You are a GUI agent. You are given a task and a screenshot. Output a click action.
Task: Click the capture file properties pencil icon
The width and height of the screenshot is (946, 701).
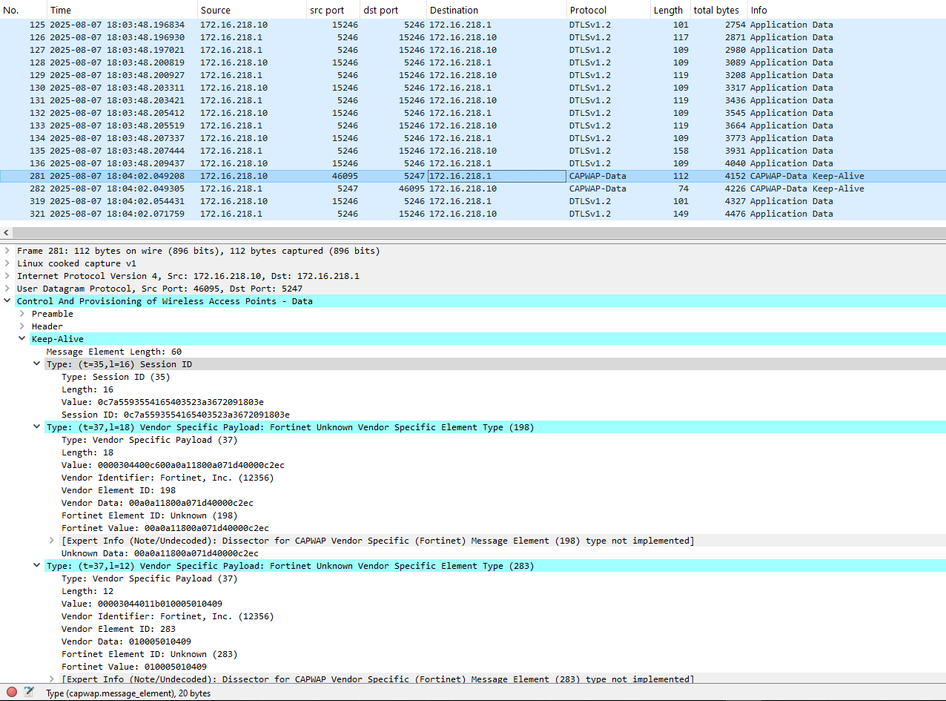28,692
